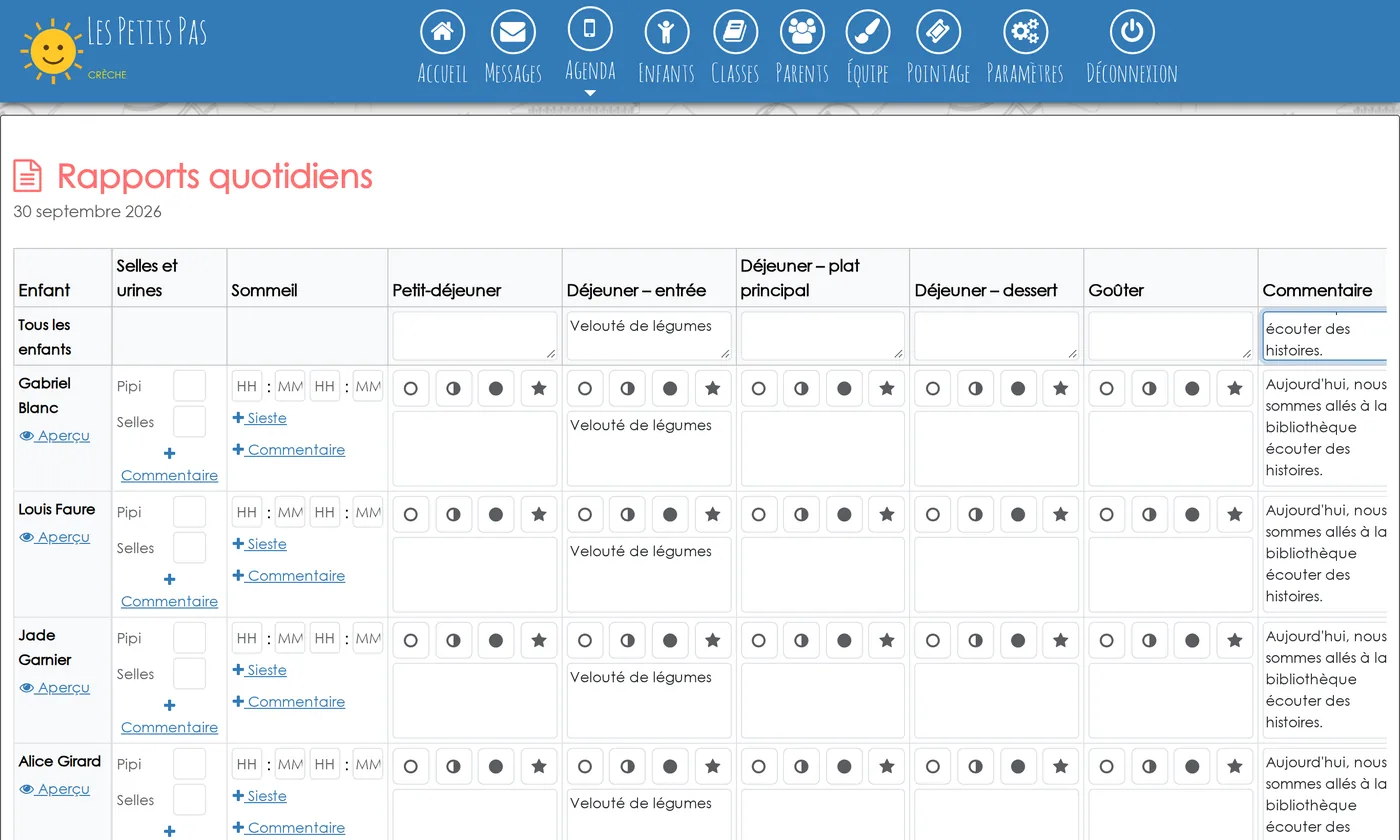Select half-circle rating for Louis Faure's Goûter

click(x=1149, y=514)
